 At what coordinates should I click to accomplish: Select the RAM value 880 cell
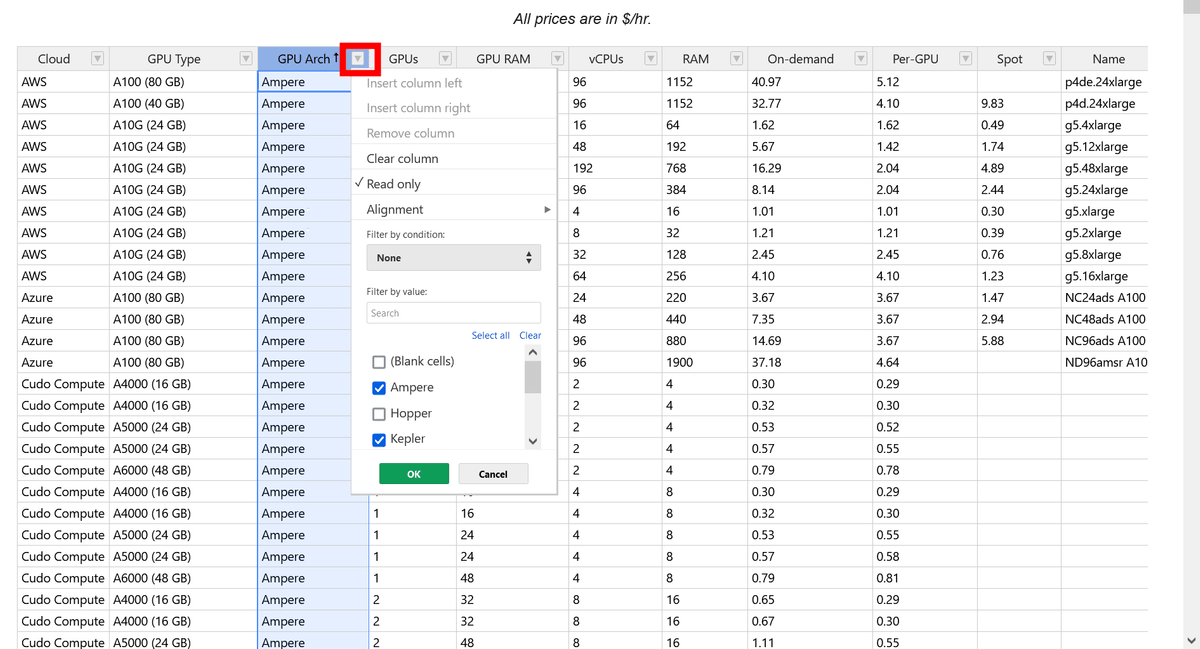click(704, 341)
